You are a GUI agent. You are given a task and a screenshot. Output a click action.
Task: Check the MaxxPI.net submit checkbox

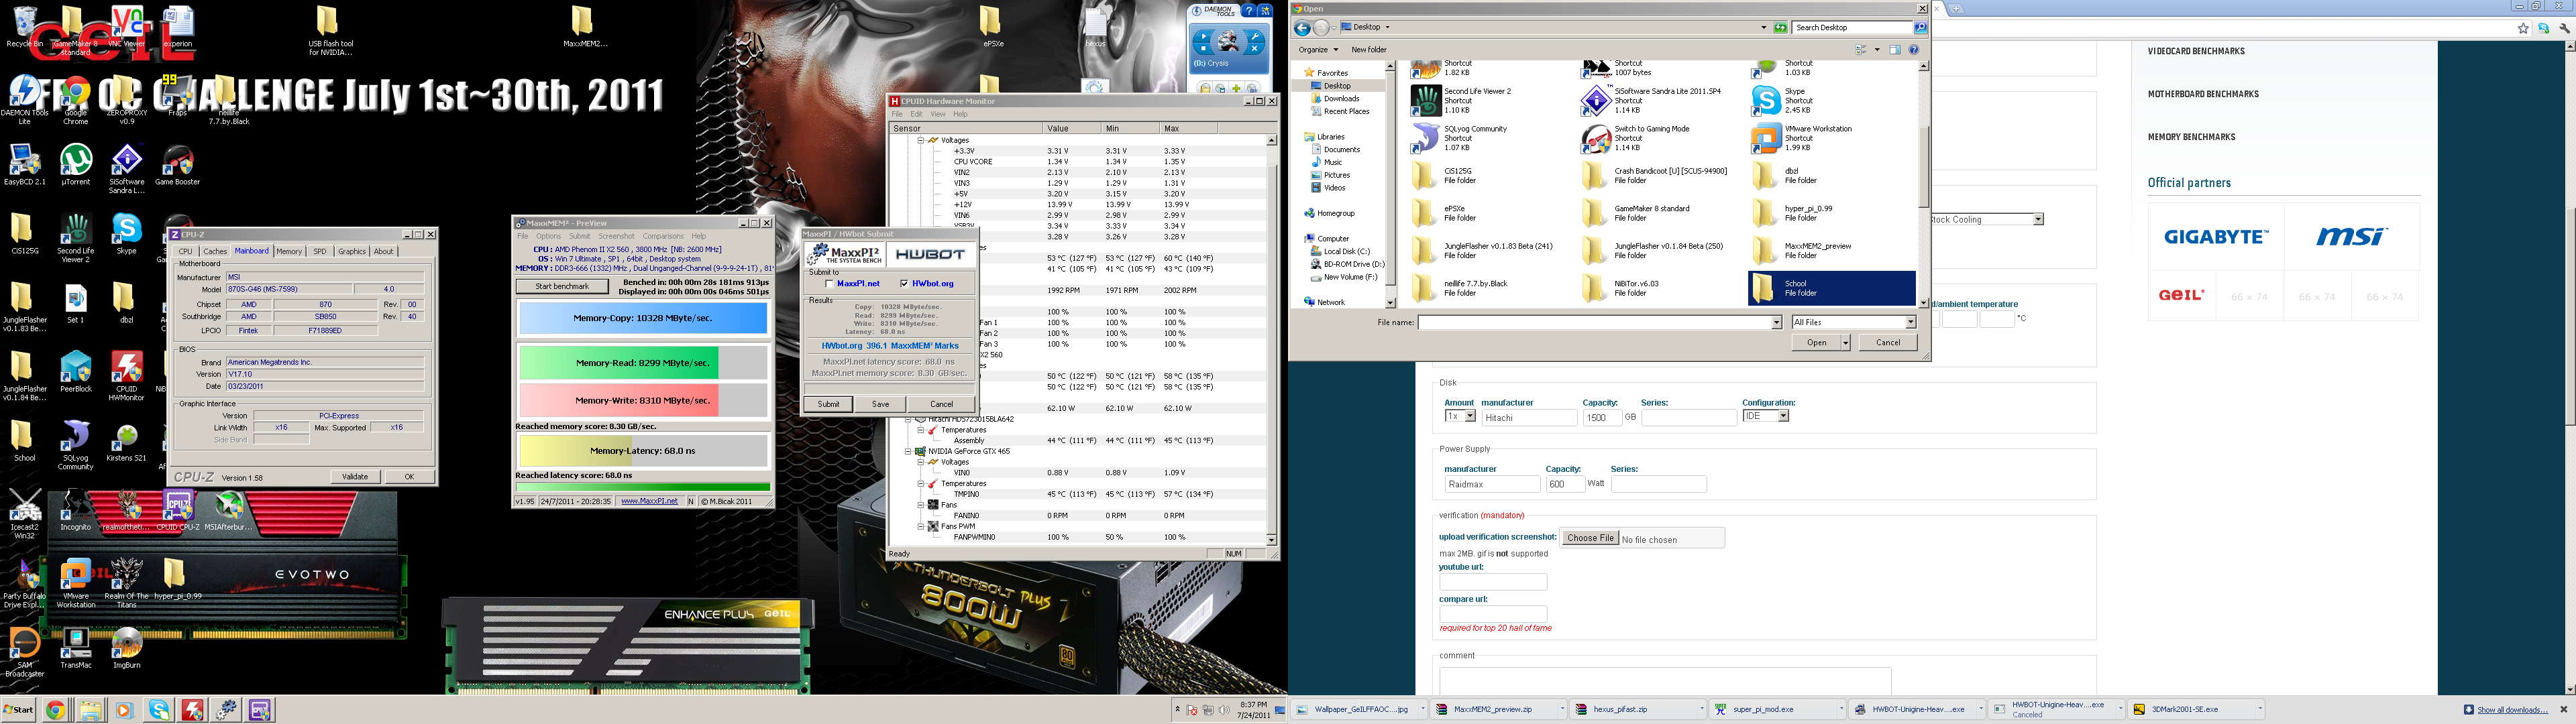(829, 284)
